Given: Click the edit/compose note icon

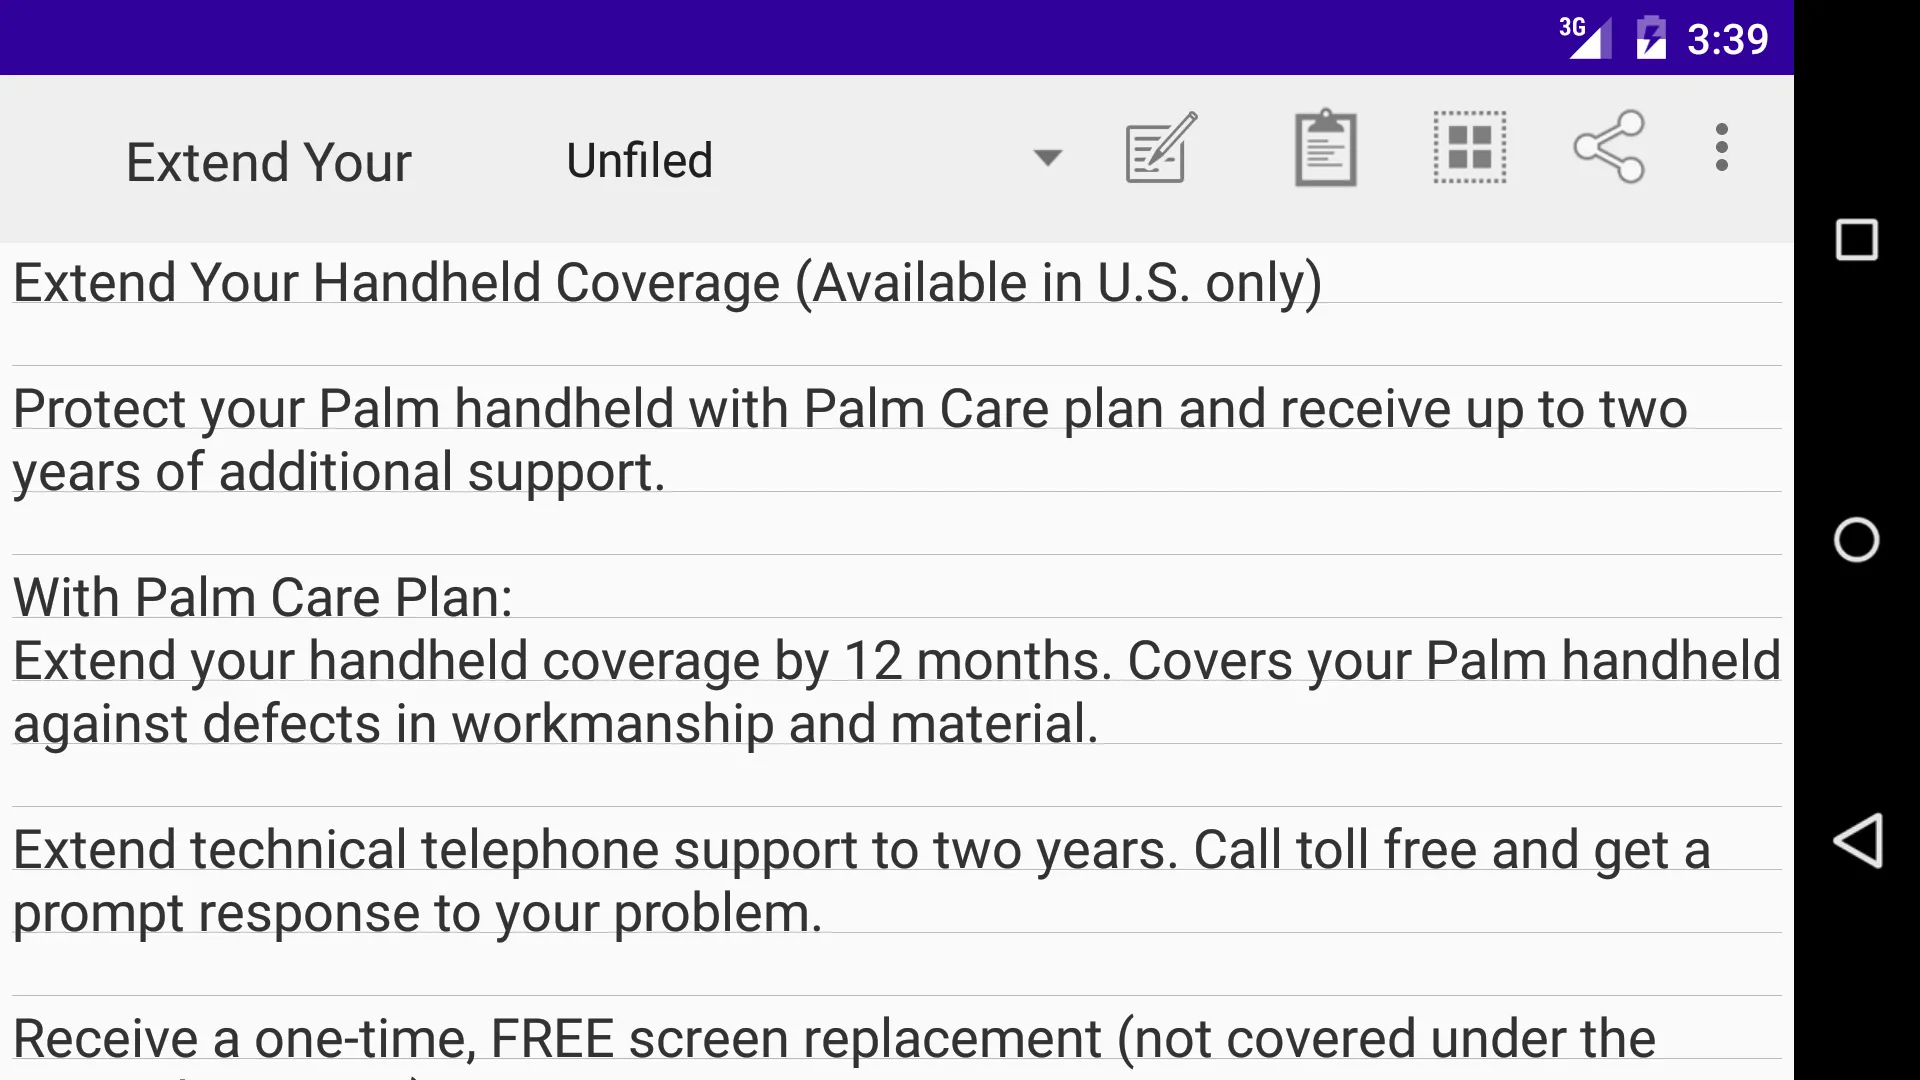Looking at the screenshot, I should 1159,148.
